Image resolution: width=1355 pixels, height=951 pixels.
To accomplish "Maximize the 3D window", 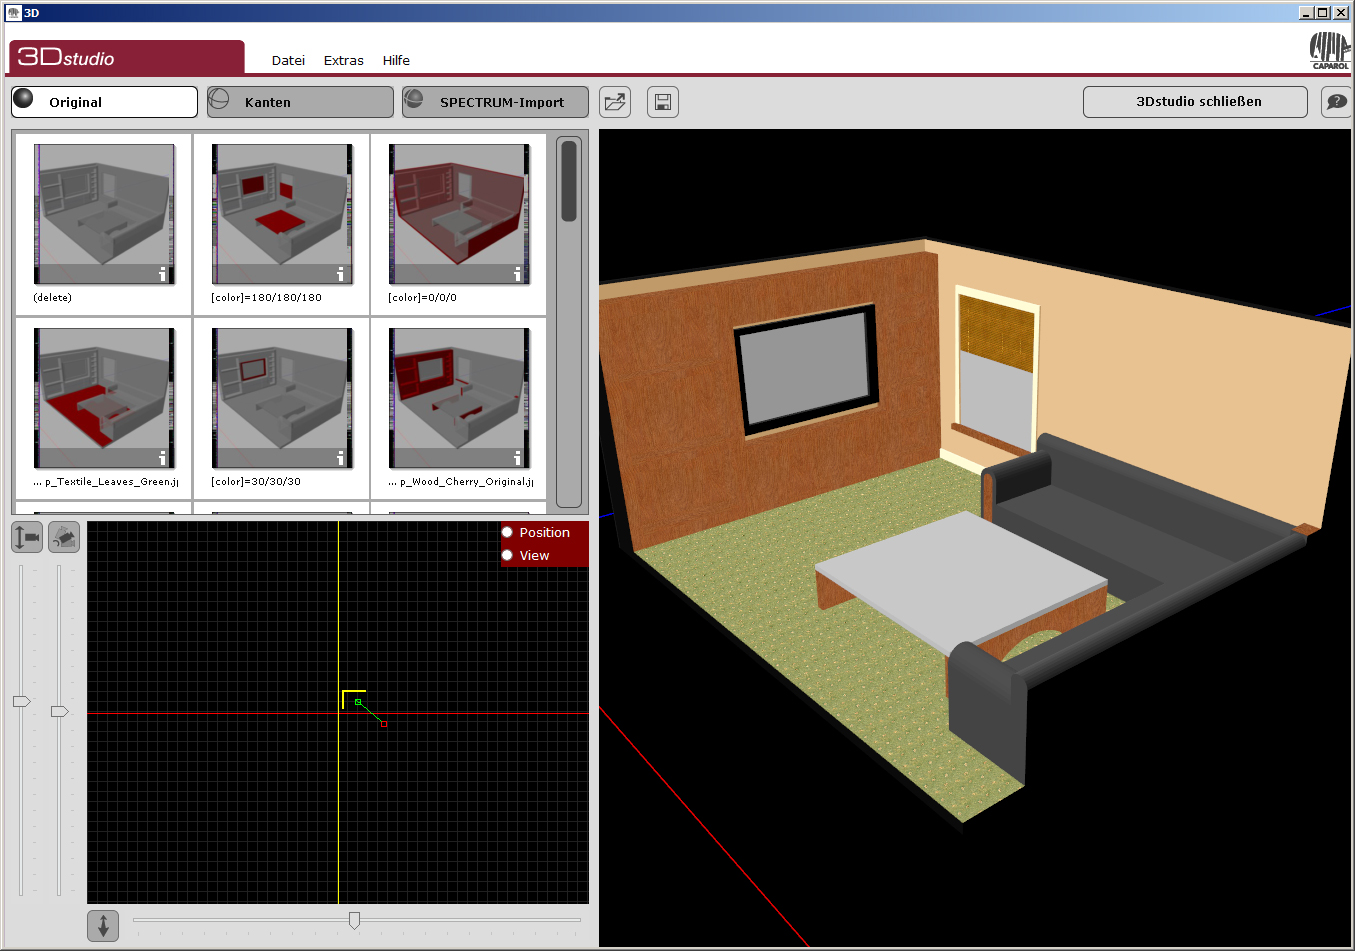I will click(x=1323, y=13).
